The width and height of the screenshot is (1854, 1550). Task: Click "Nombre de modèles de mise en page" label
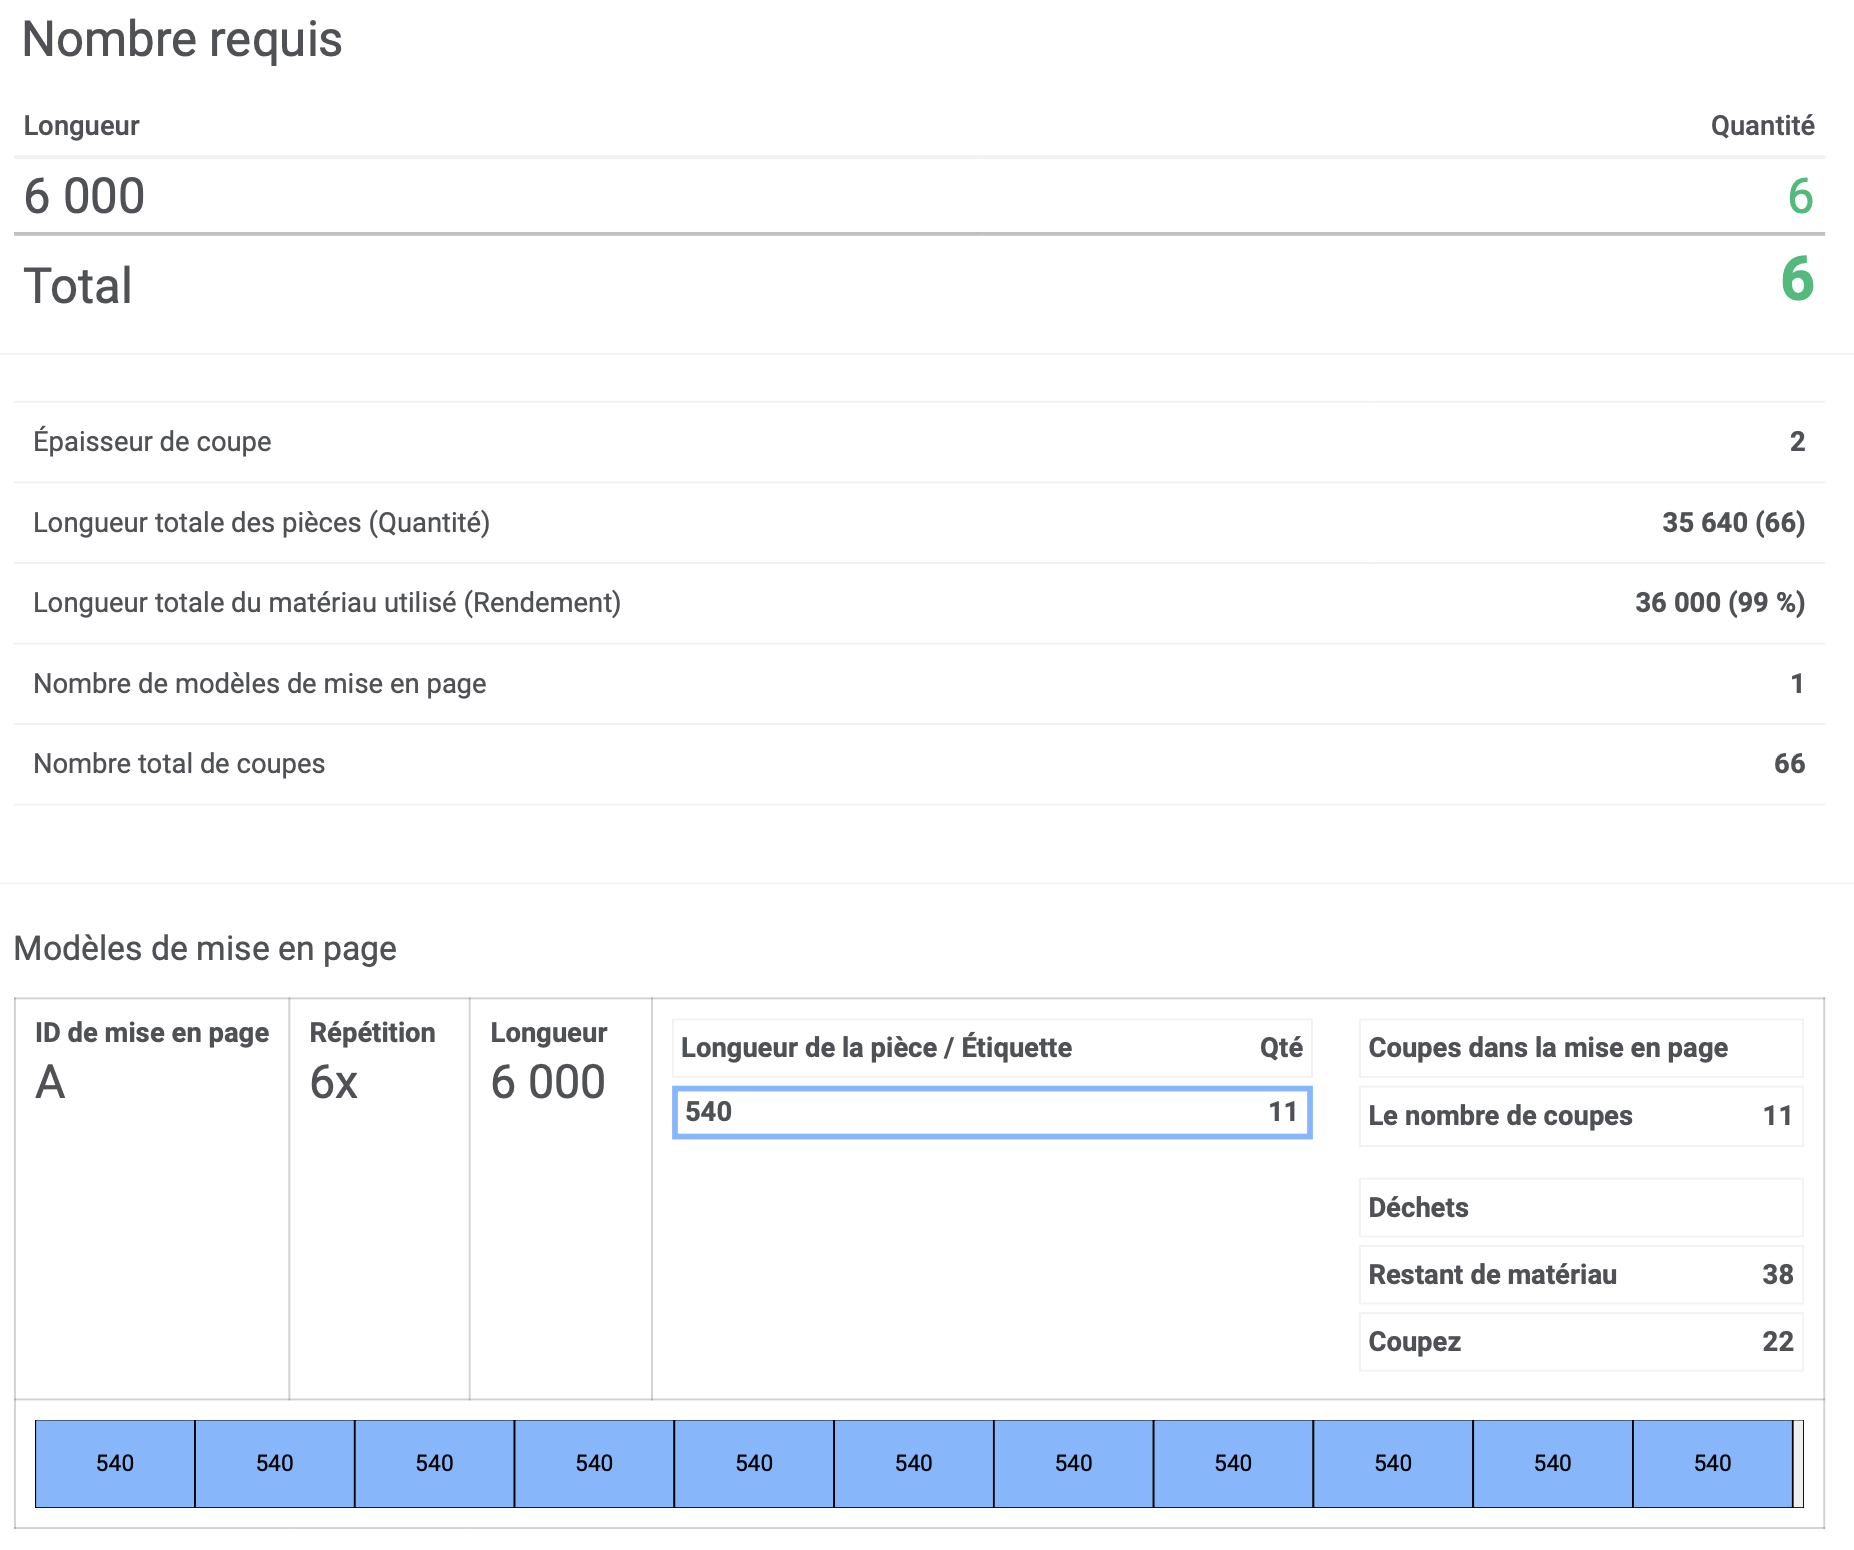click(x=260, y=684)
